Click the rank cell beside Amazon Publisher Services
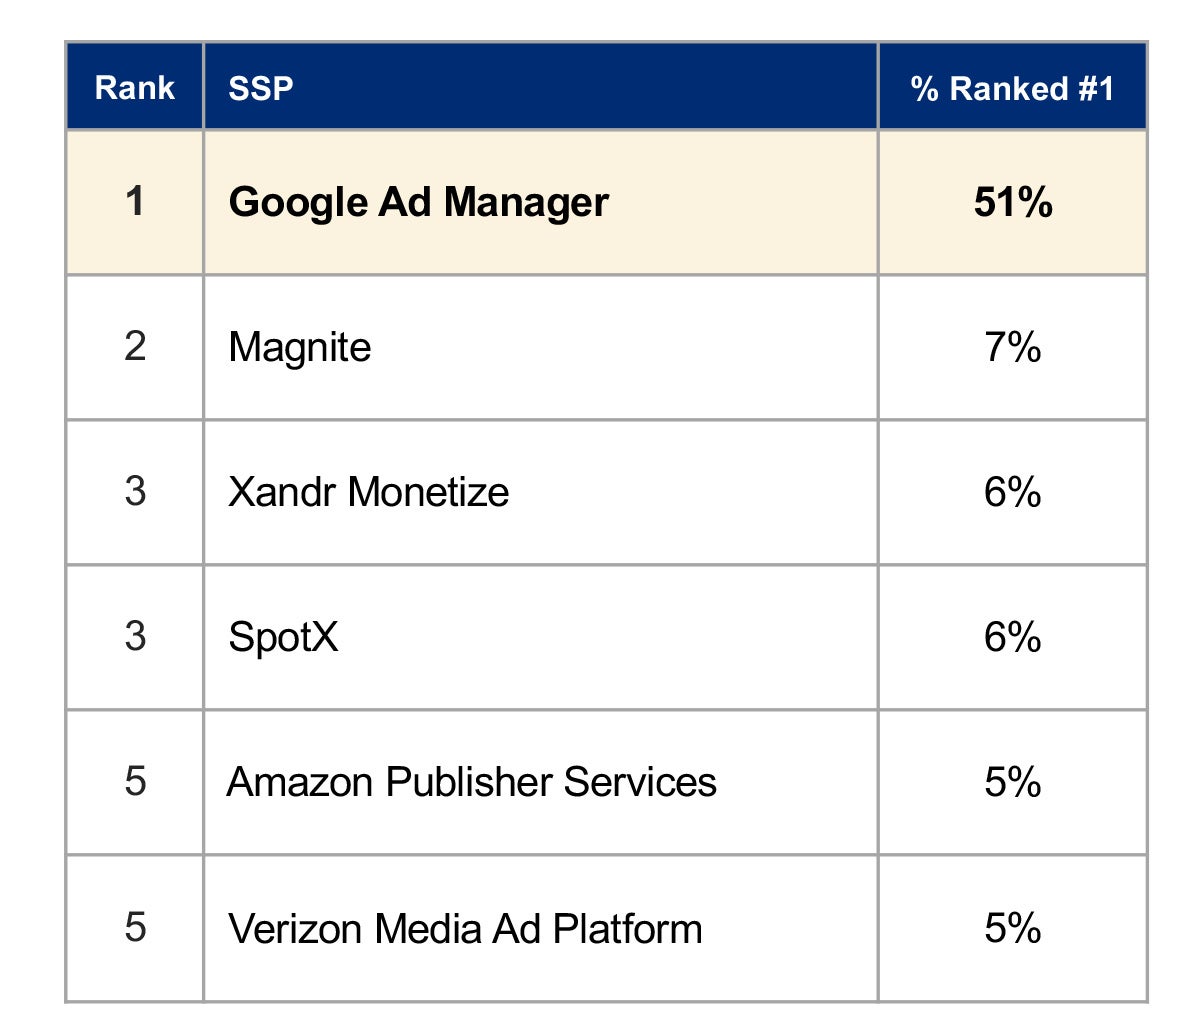The height and width of the screenshot is (1019, 1199). pyautogui.click(x=135, y=782)
